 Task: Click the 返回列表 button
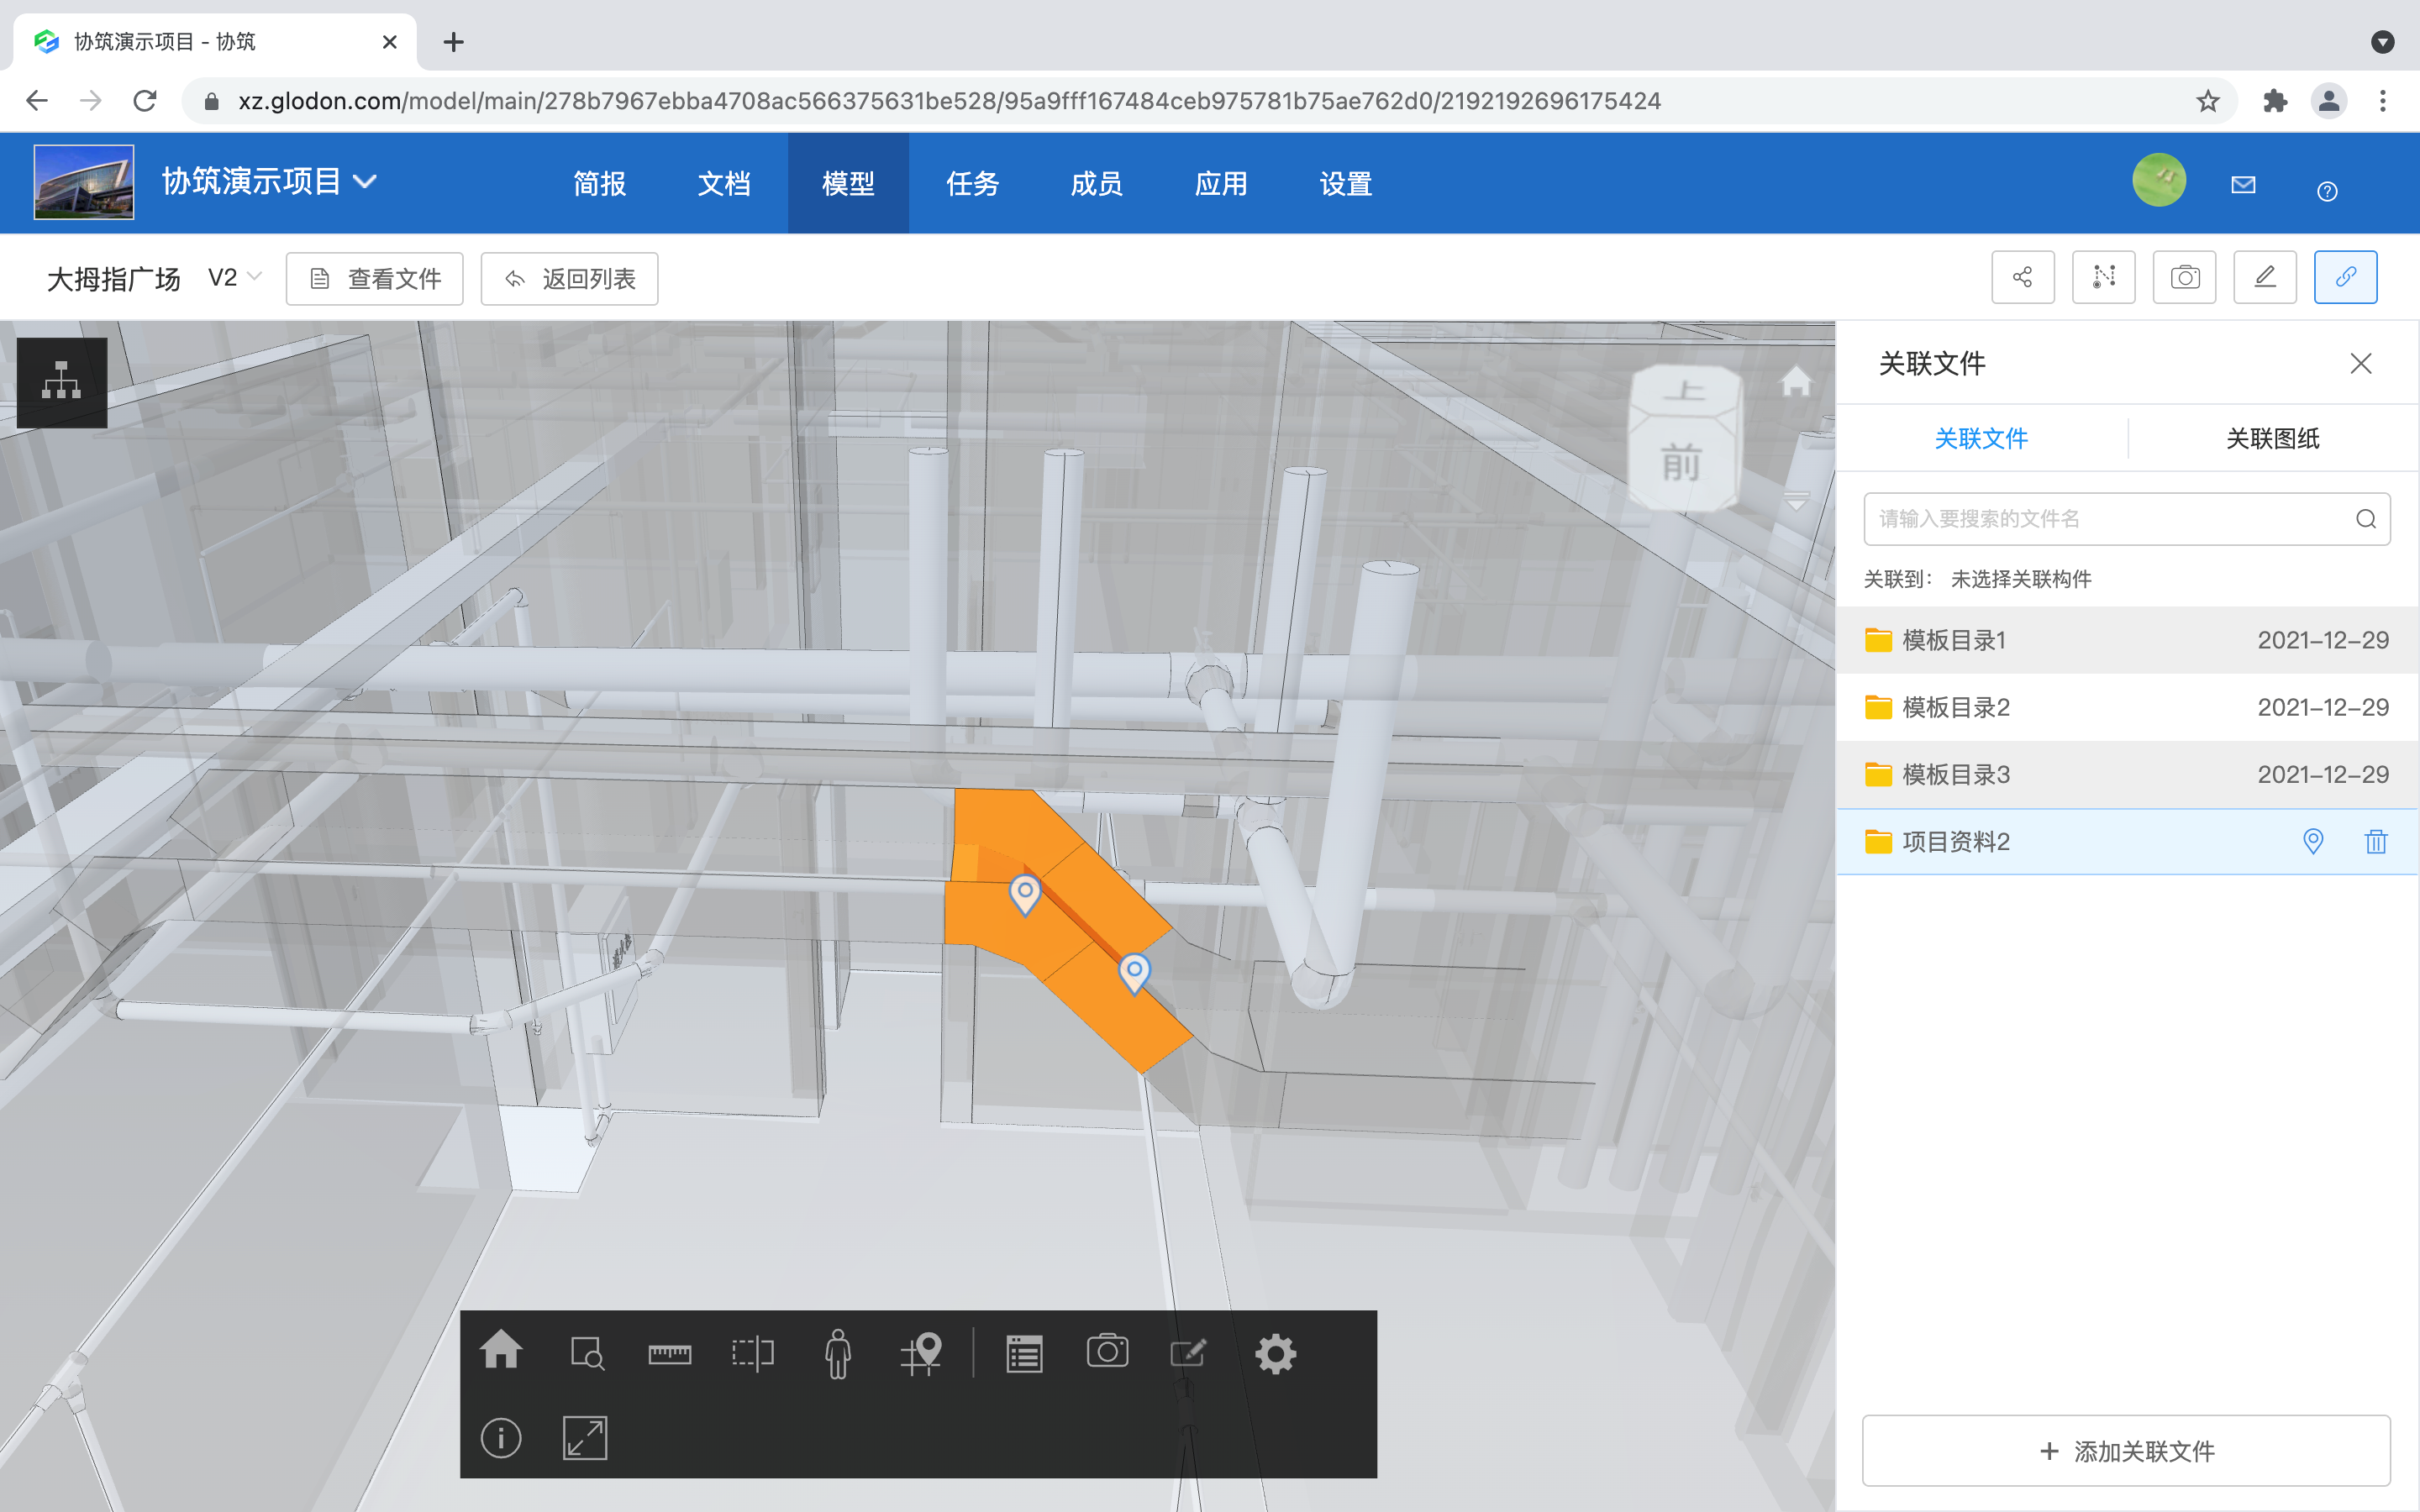[569, 279]
